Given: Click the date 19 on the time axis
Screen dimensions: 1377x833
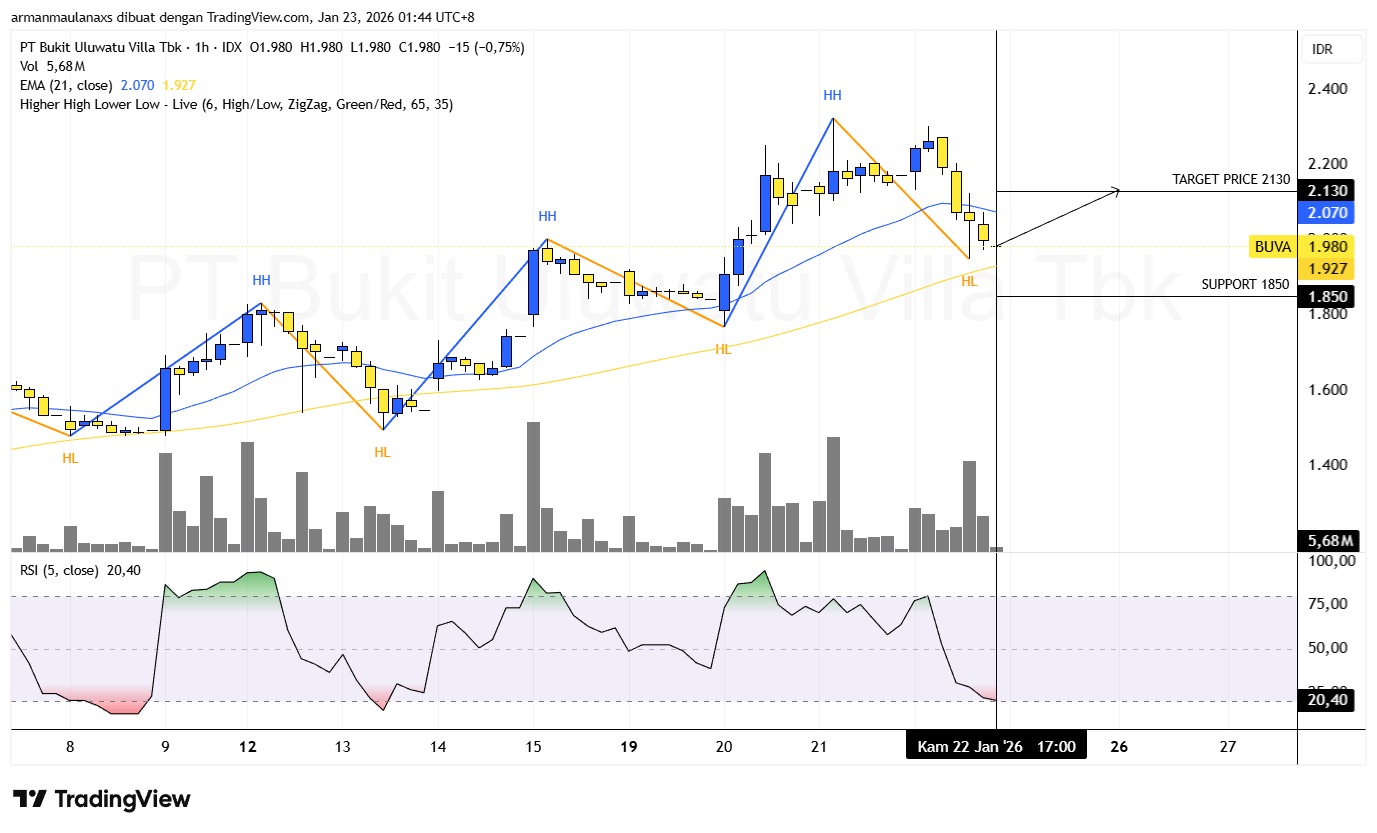Looking at the screenshot, I should click(x=629, y=746).
